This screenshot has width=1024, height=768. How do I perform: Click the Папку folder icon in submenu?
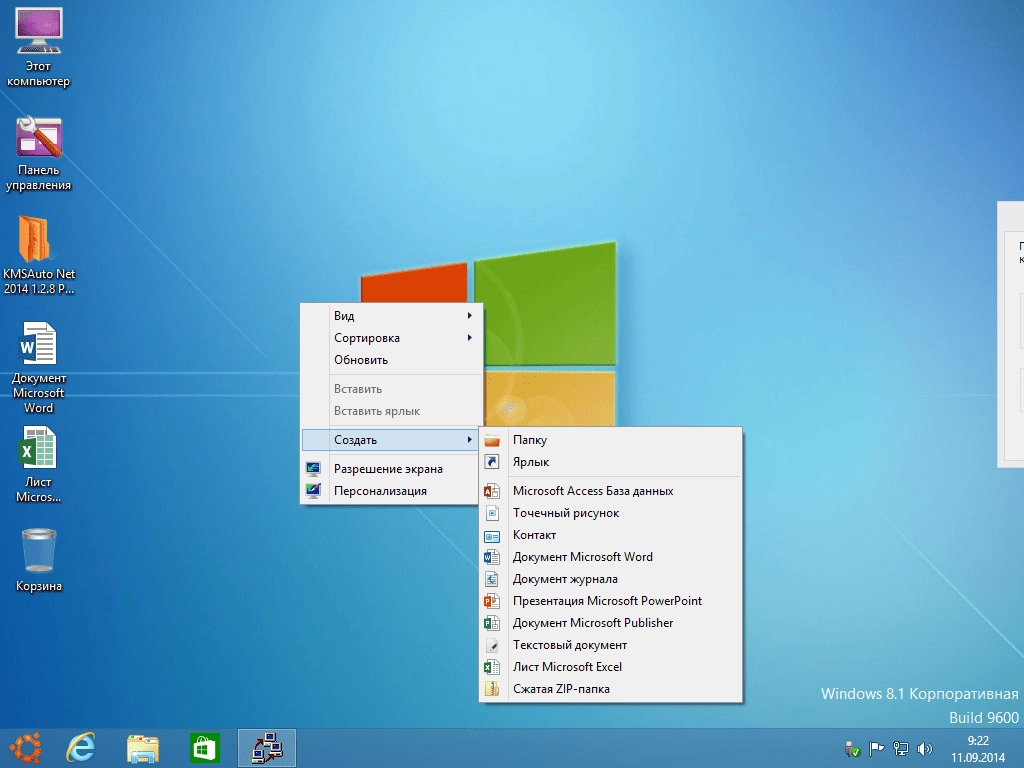(x=492, y=440)
